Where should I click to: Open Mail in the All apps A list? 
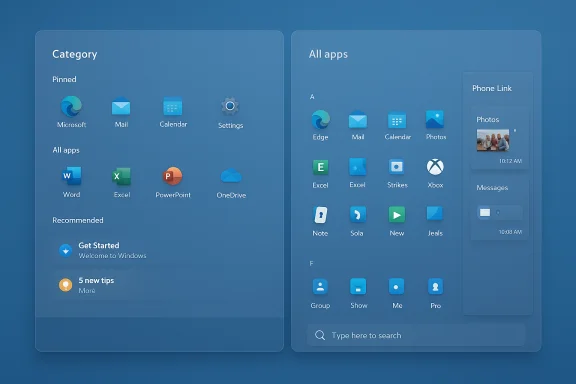(x=358, y=120)
